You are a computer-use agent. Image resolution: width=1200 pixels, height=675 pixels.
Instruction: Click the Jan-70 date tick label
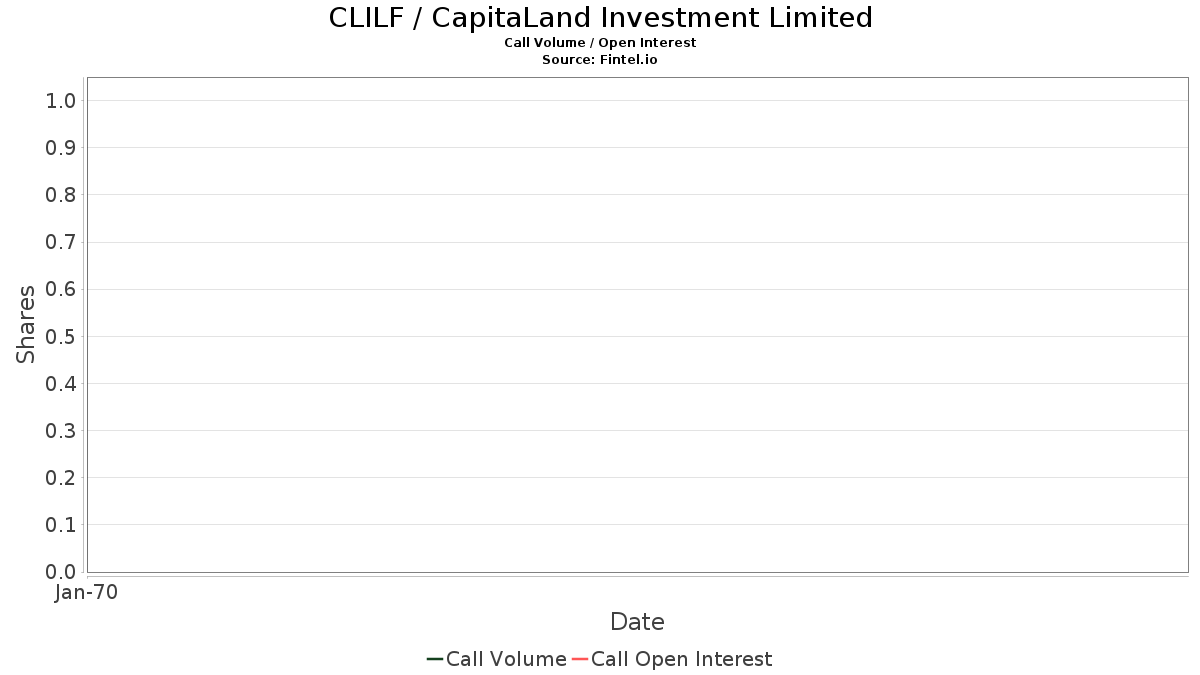pyautogui.click(x=86, y=593)
